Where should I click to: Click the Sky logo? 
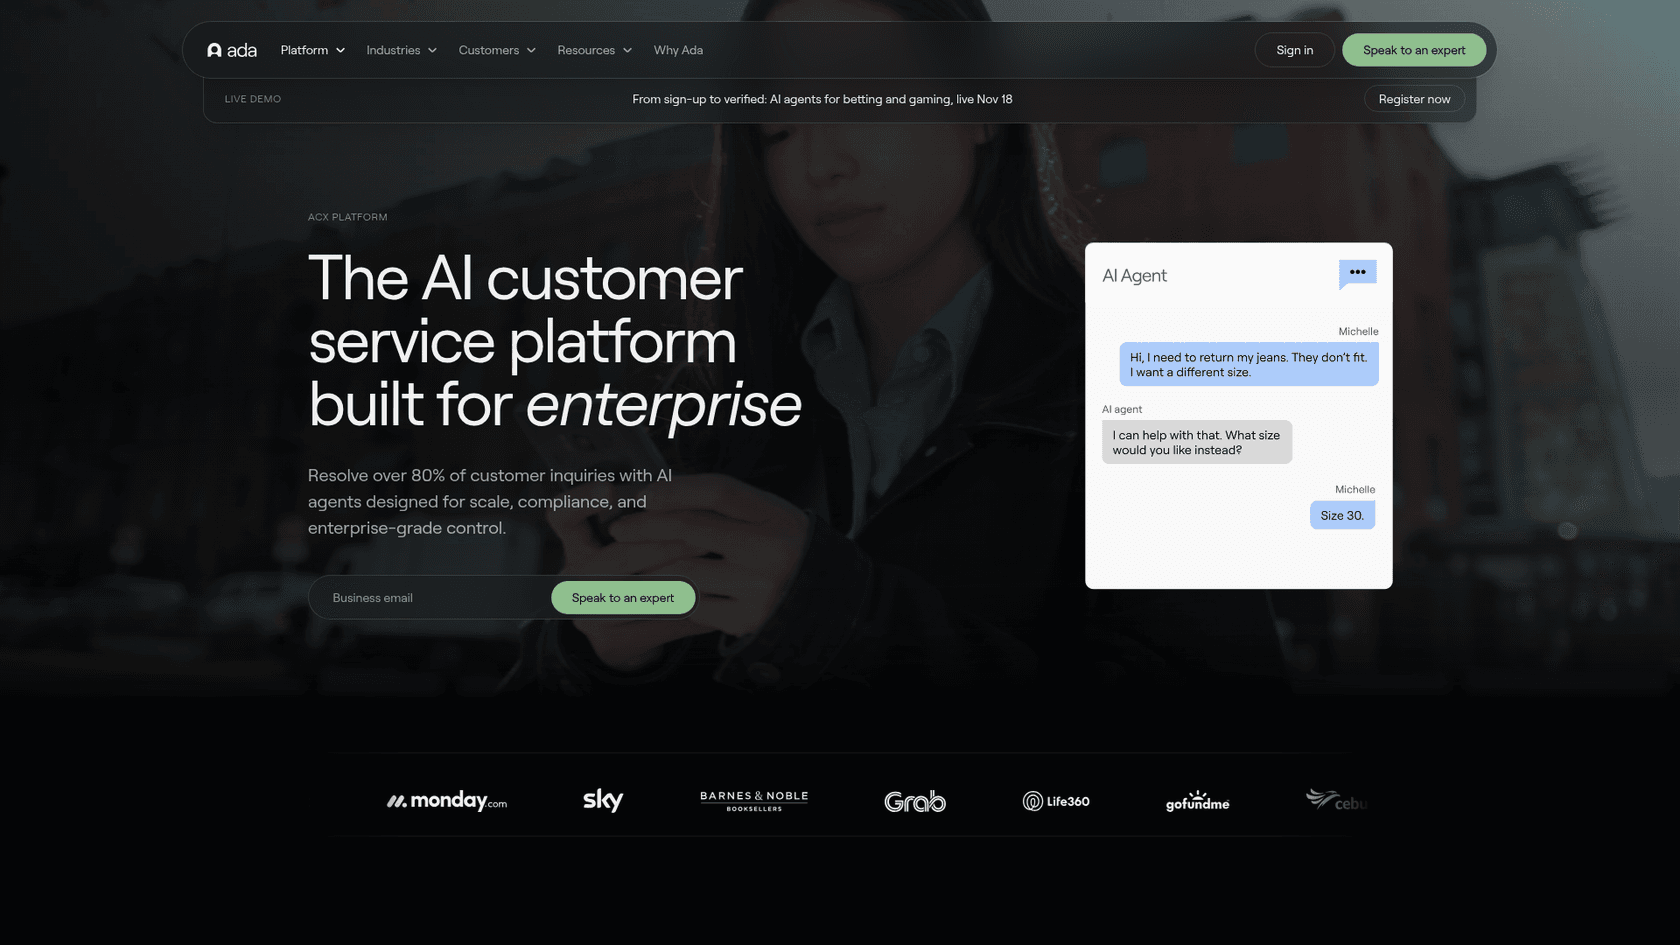coord(603,800)
